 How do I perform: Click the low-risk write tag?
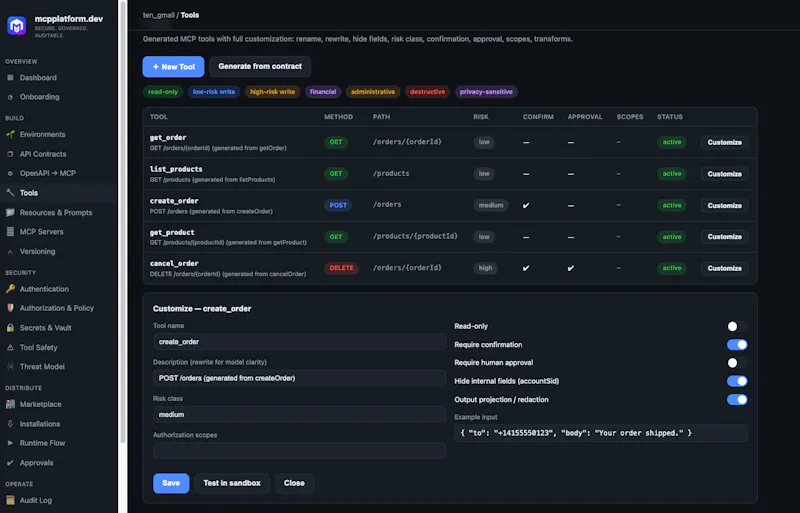click(x=214, y=92)
